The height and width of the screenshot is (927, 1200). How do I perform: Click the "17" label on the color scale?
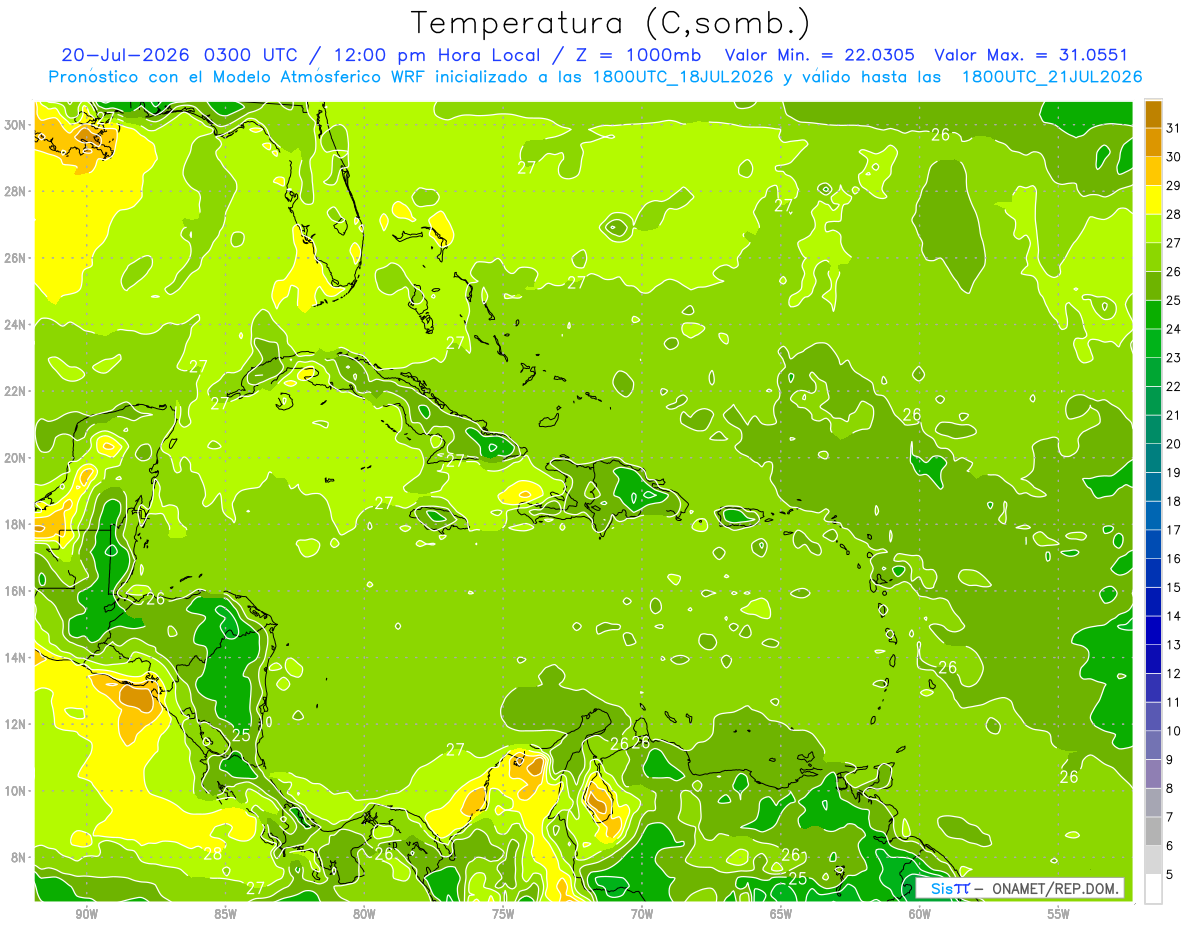tap(1174, 530)
